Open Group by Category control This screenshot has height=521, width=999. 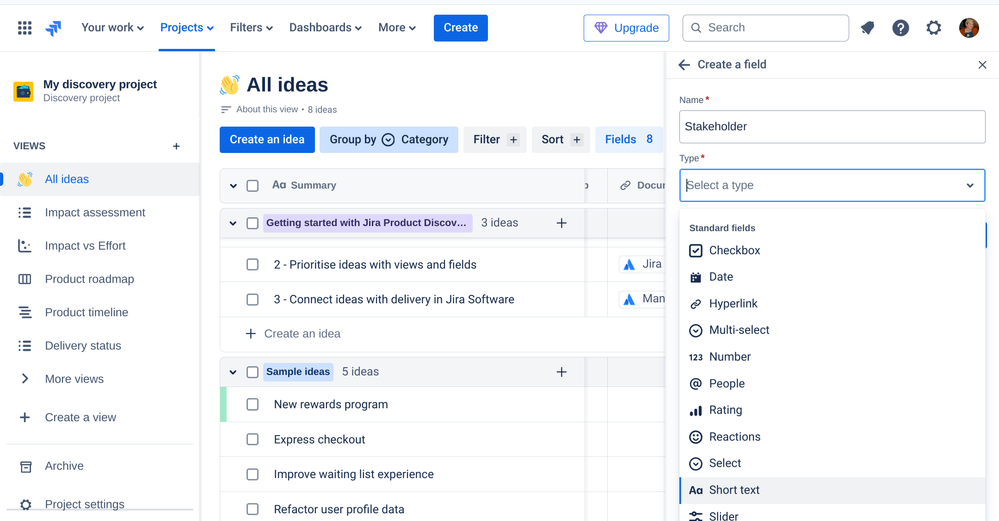[x=389, y=140]
